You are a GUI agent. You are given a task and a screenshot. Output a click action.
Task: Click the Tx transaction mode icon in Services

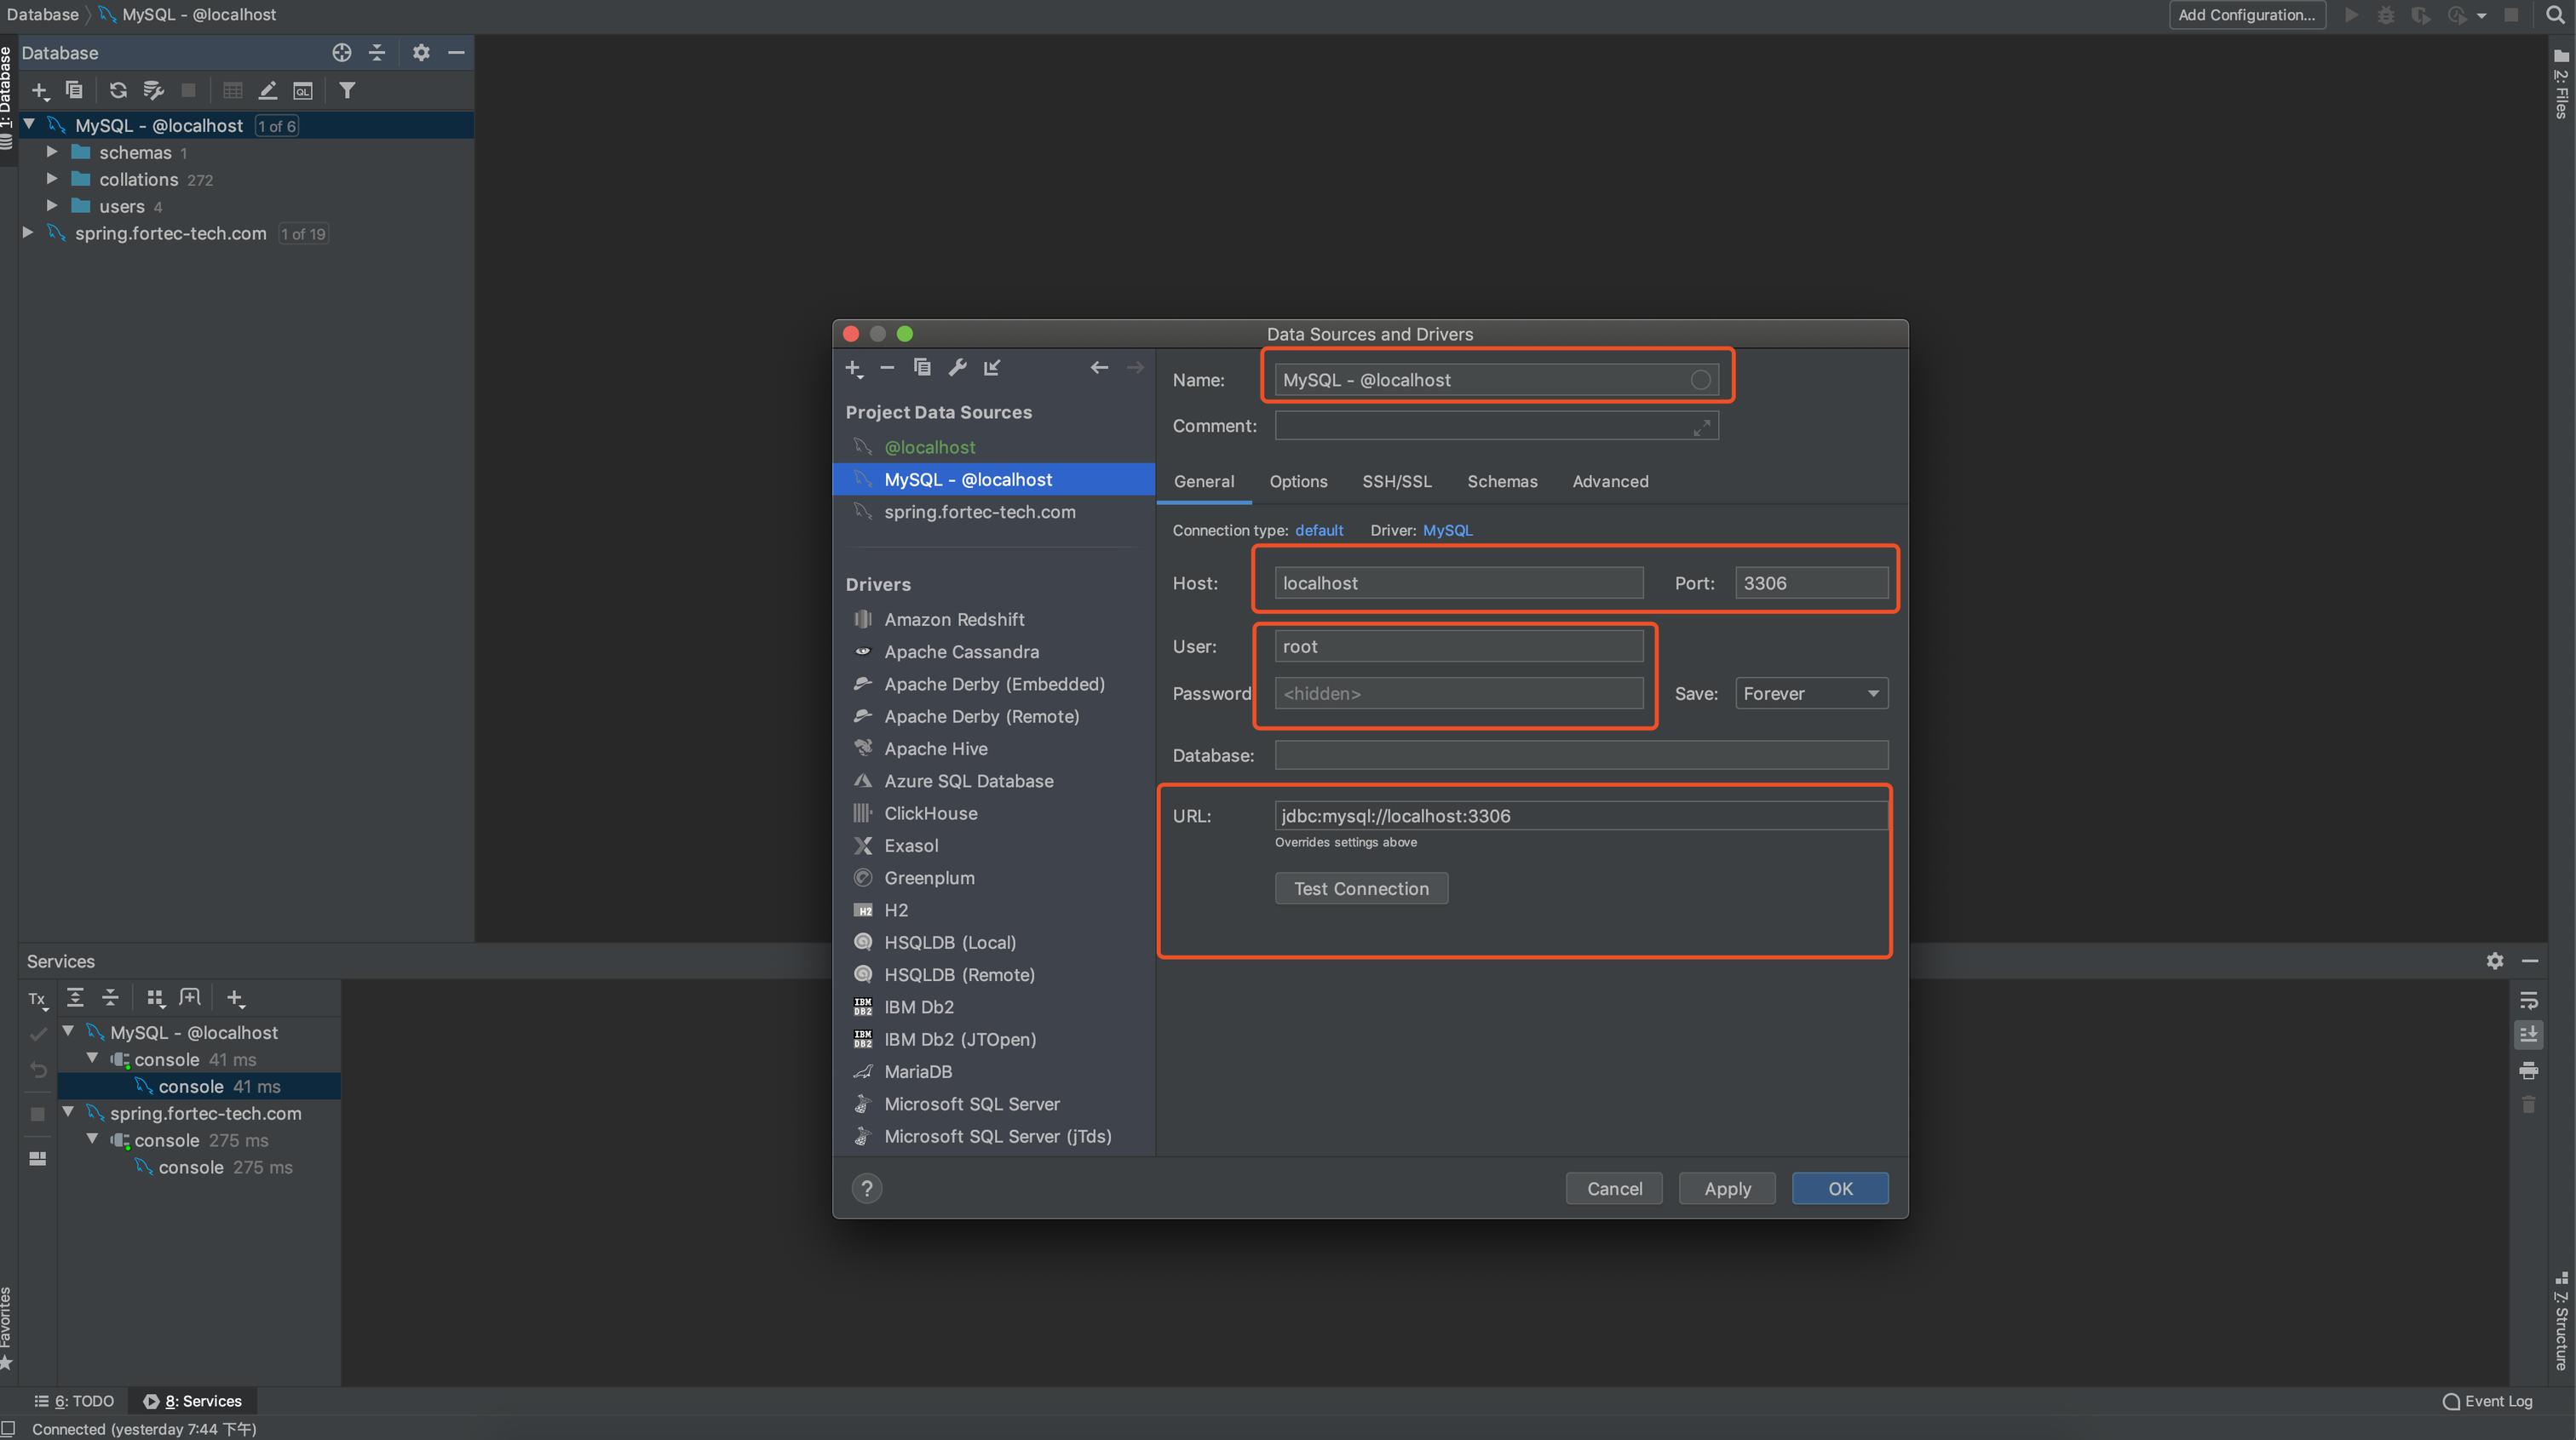pos(38,999)
